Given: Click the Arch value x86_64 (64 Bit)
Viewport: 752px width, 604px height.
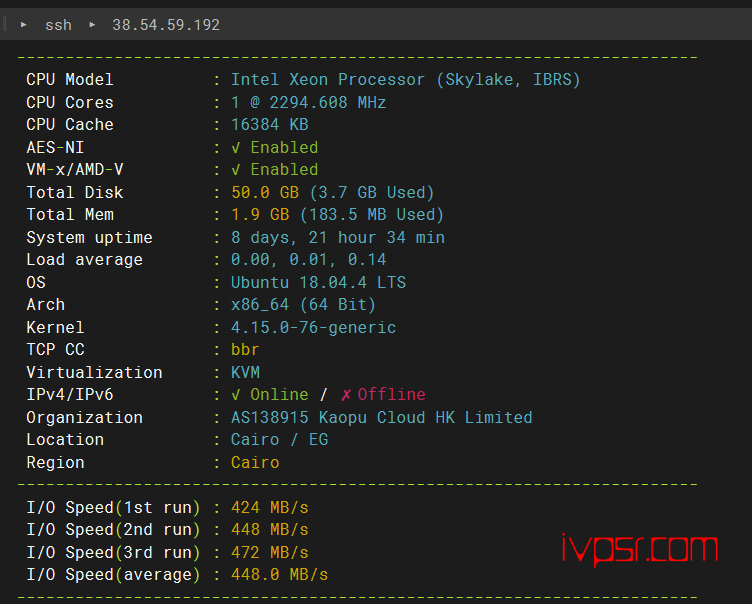Looking at the screenshot, I should [x=303, y=305].
